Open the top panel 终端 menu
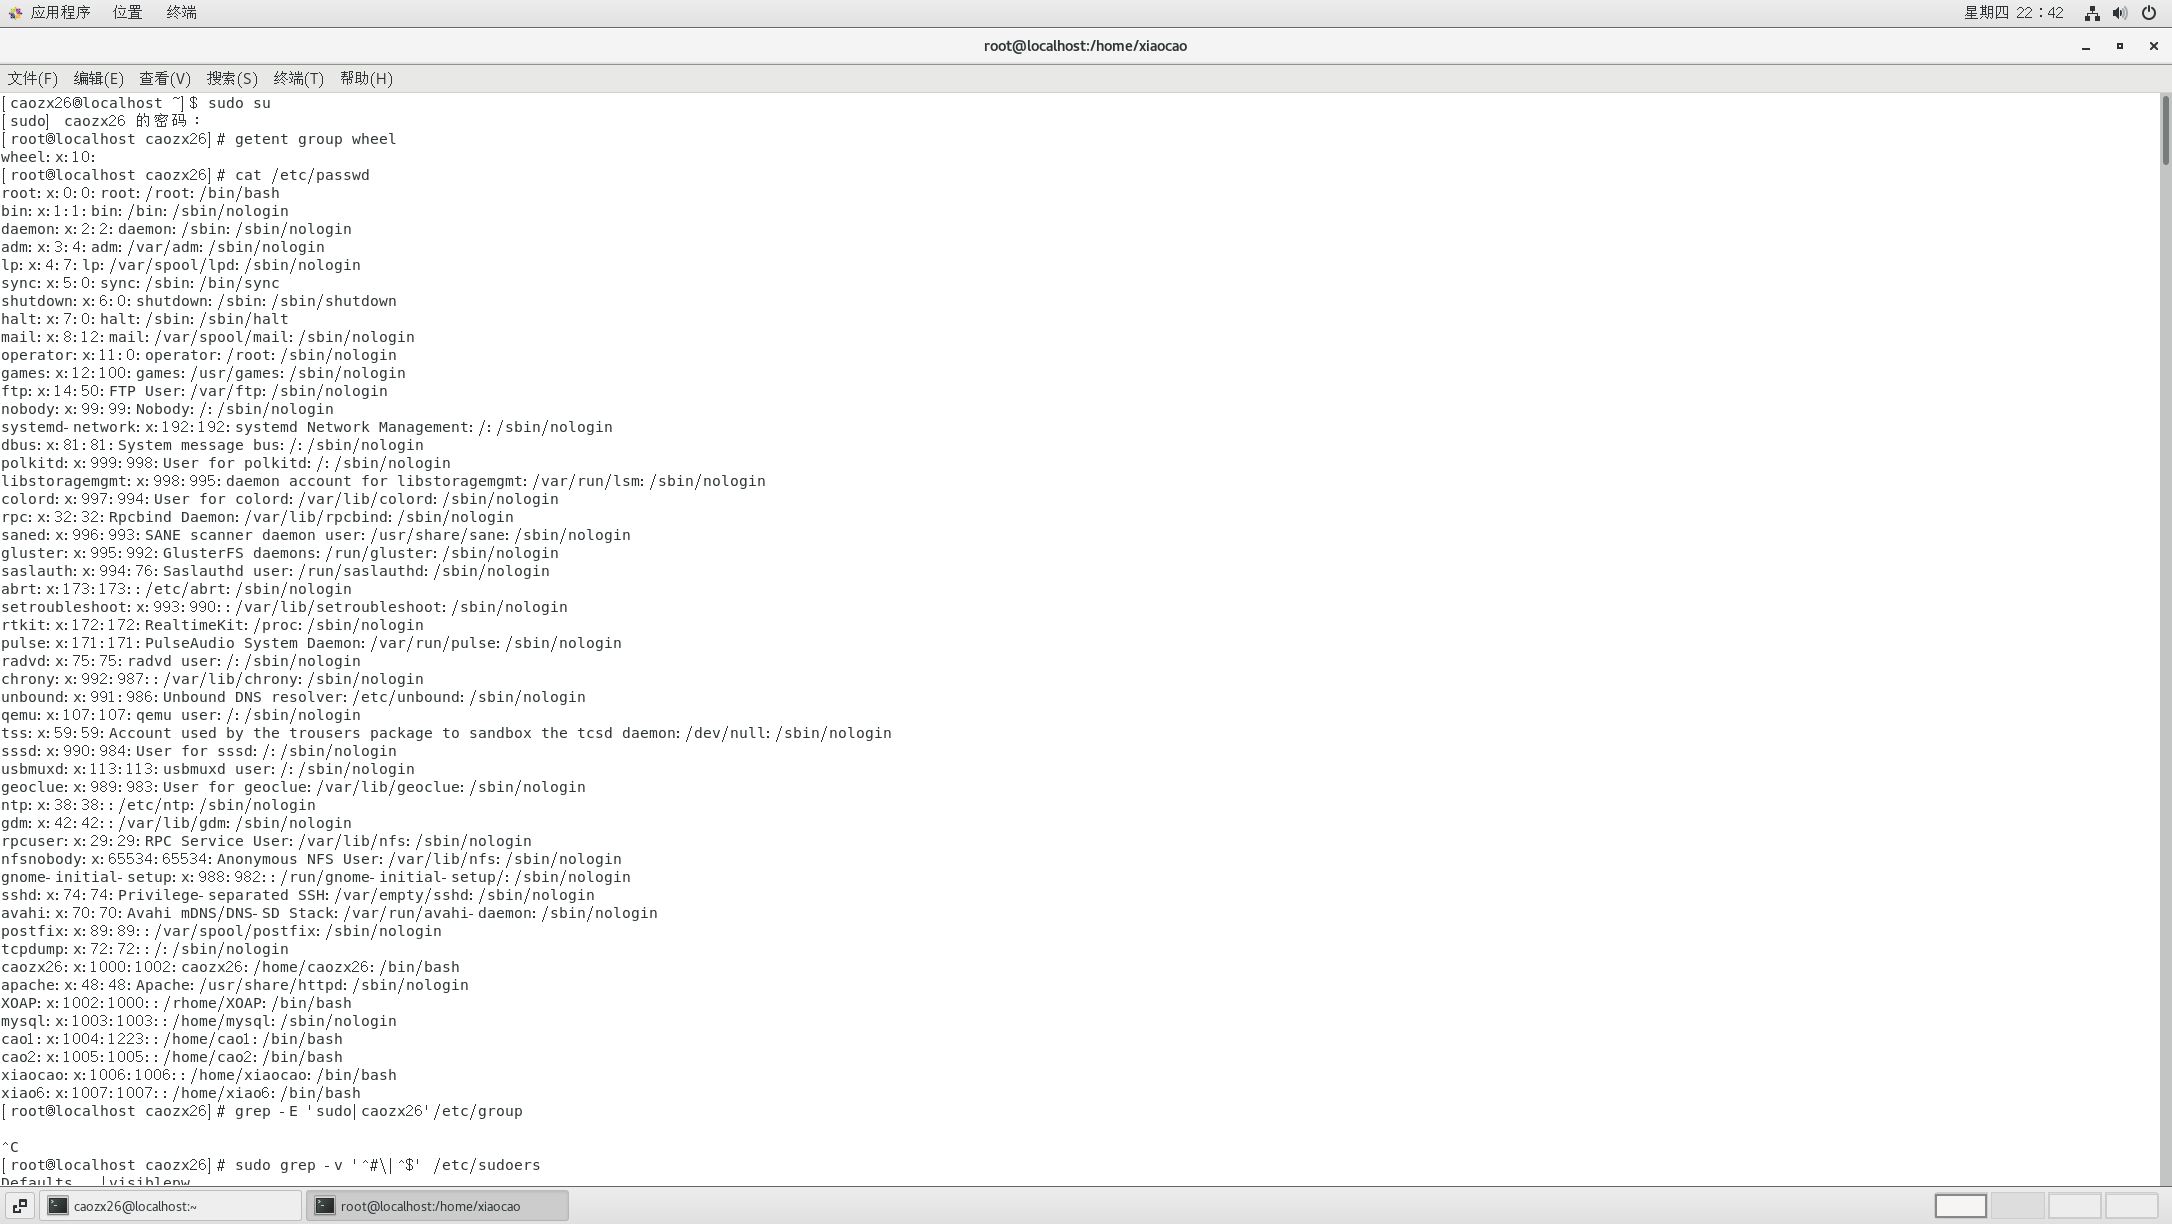The height and width of the screenshot is (1224, 2172). 181,13
